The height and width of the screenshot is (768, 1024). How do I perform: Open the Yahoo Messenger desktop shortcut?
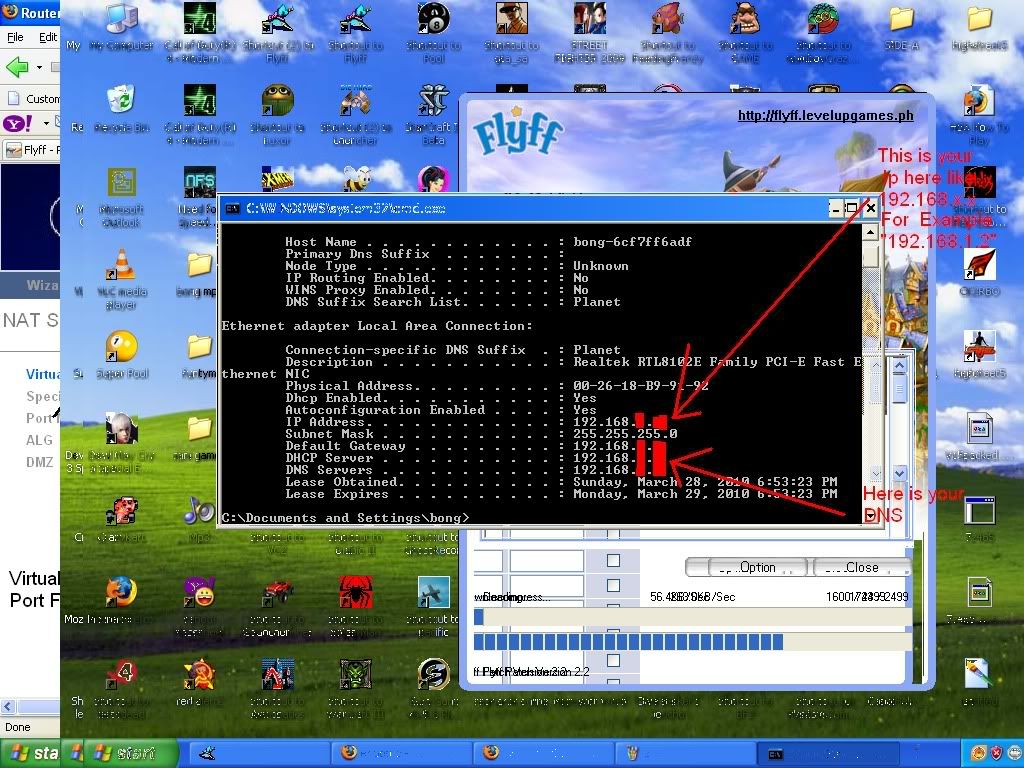click(200, 593)
